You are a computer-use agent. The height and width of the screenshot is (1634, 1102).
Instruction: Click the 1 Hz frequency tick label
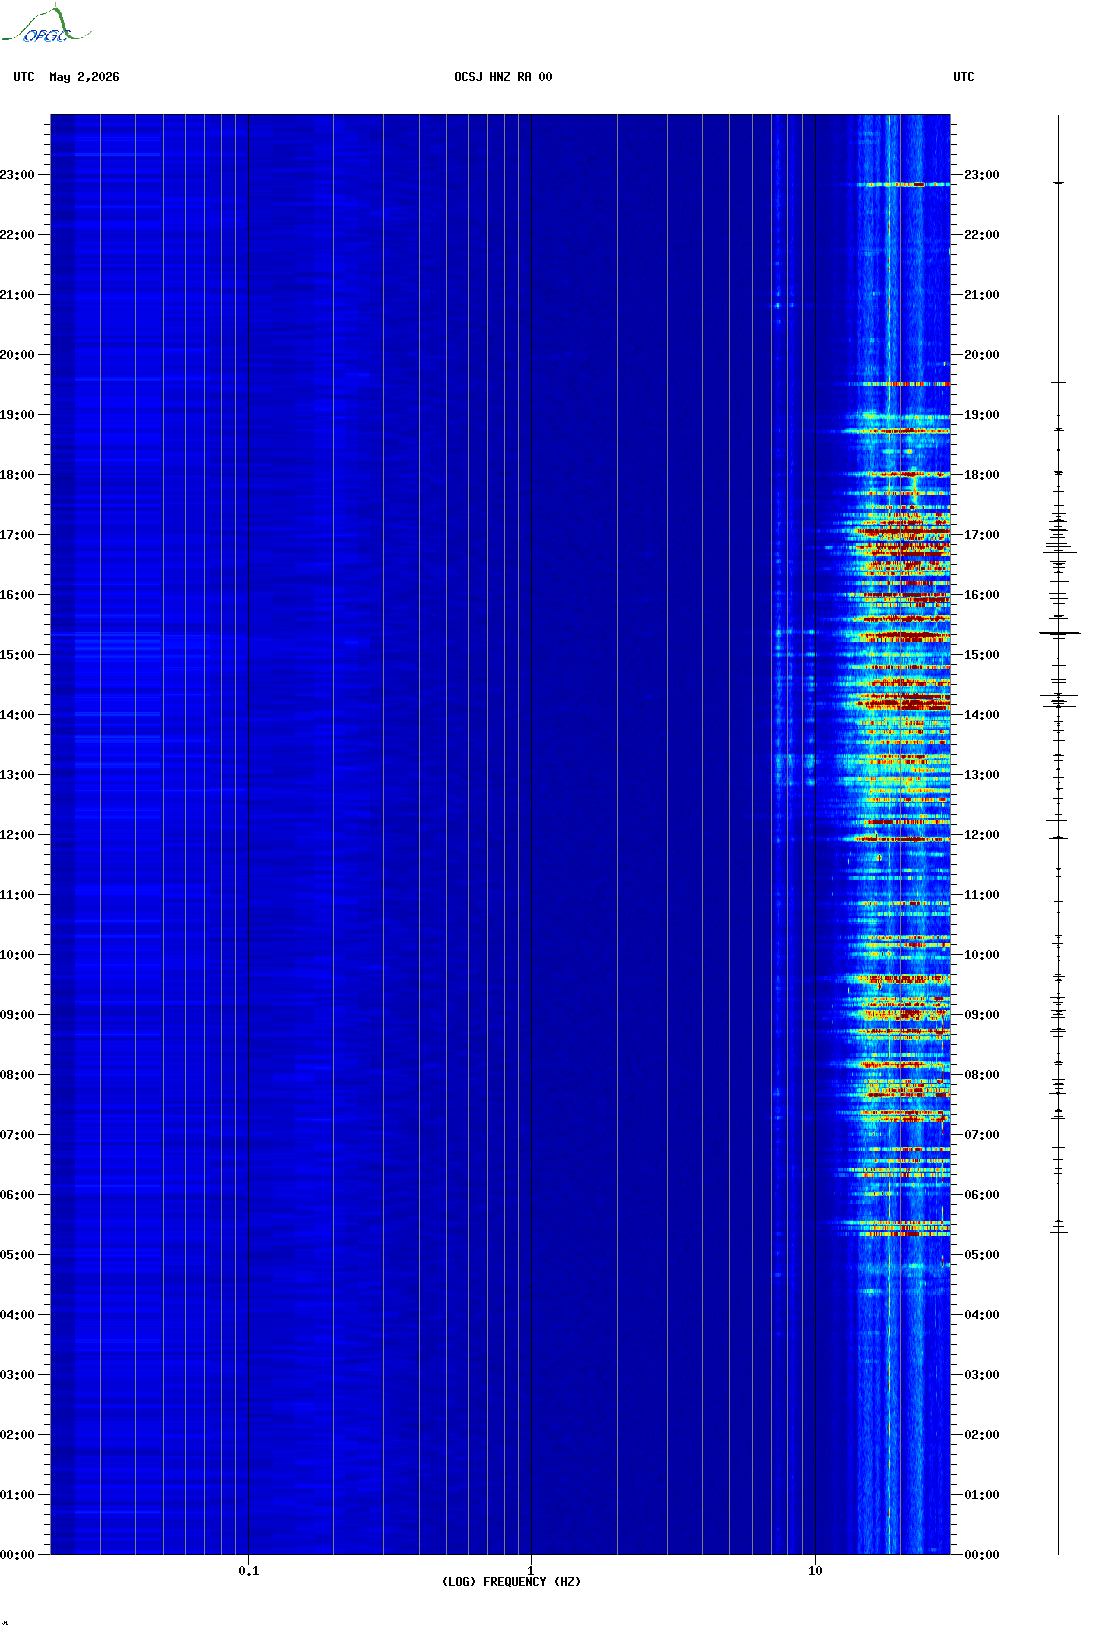pyautogui.click(x=531, y=1570)
